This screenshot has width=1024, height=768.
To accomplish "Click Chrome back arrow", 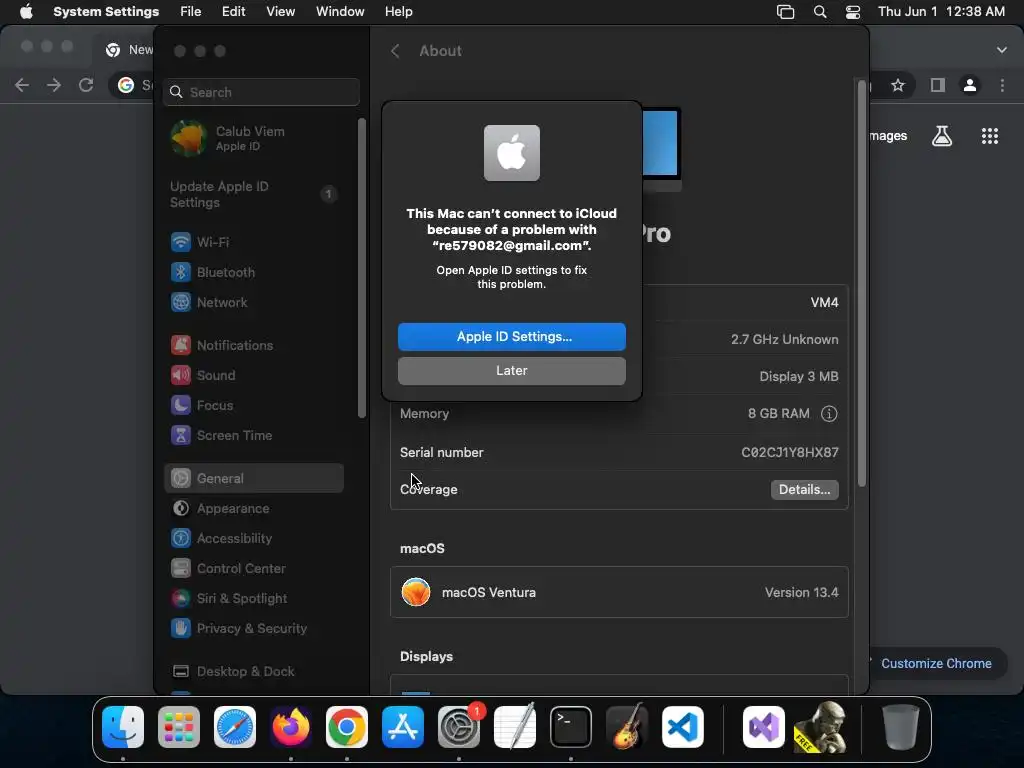I will pos(22,85).
